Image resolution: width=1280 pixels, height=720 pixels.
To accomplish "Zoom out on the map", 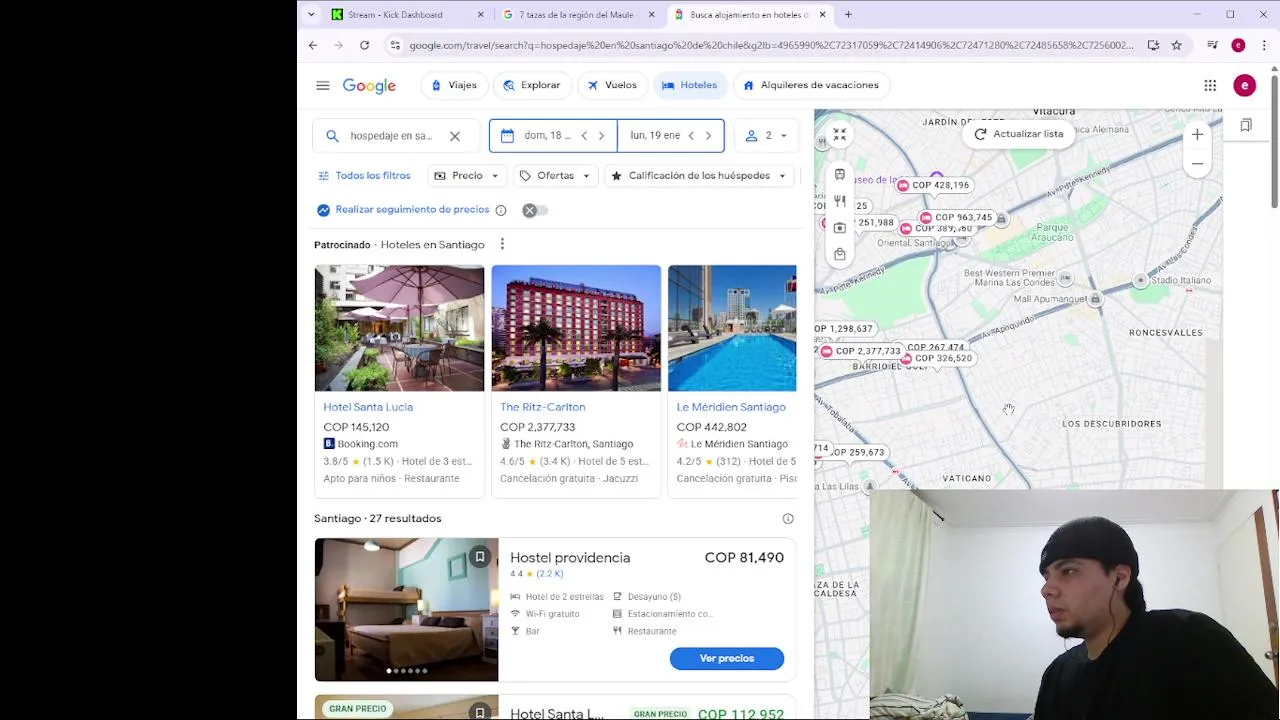I will pyautogui.click(x=1197, y=164).
